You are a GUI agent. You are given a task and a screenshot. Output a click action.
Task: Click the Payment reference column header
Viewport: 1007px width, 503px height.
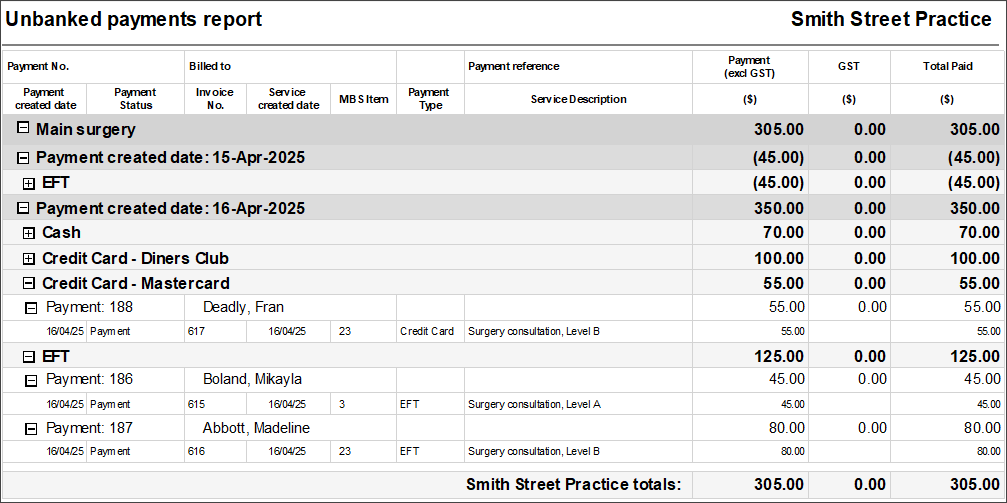coord(514,66)
